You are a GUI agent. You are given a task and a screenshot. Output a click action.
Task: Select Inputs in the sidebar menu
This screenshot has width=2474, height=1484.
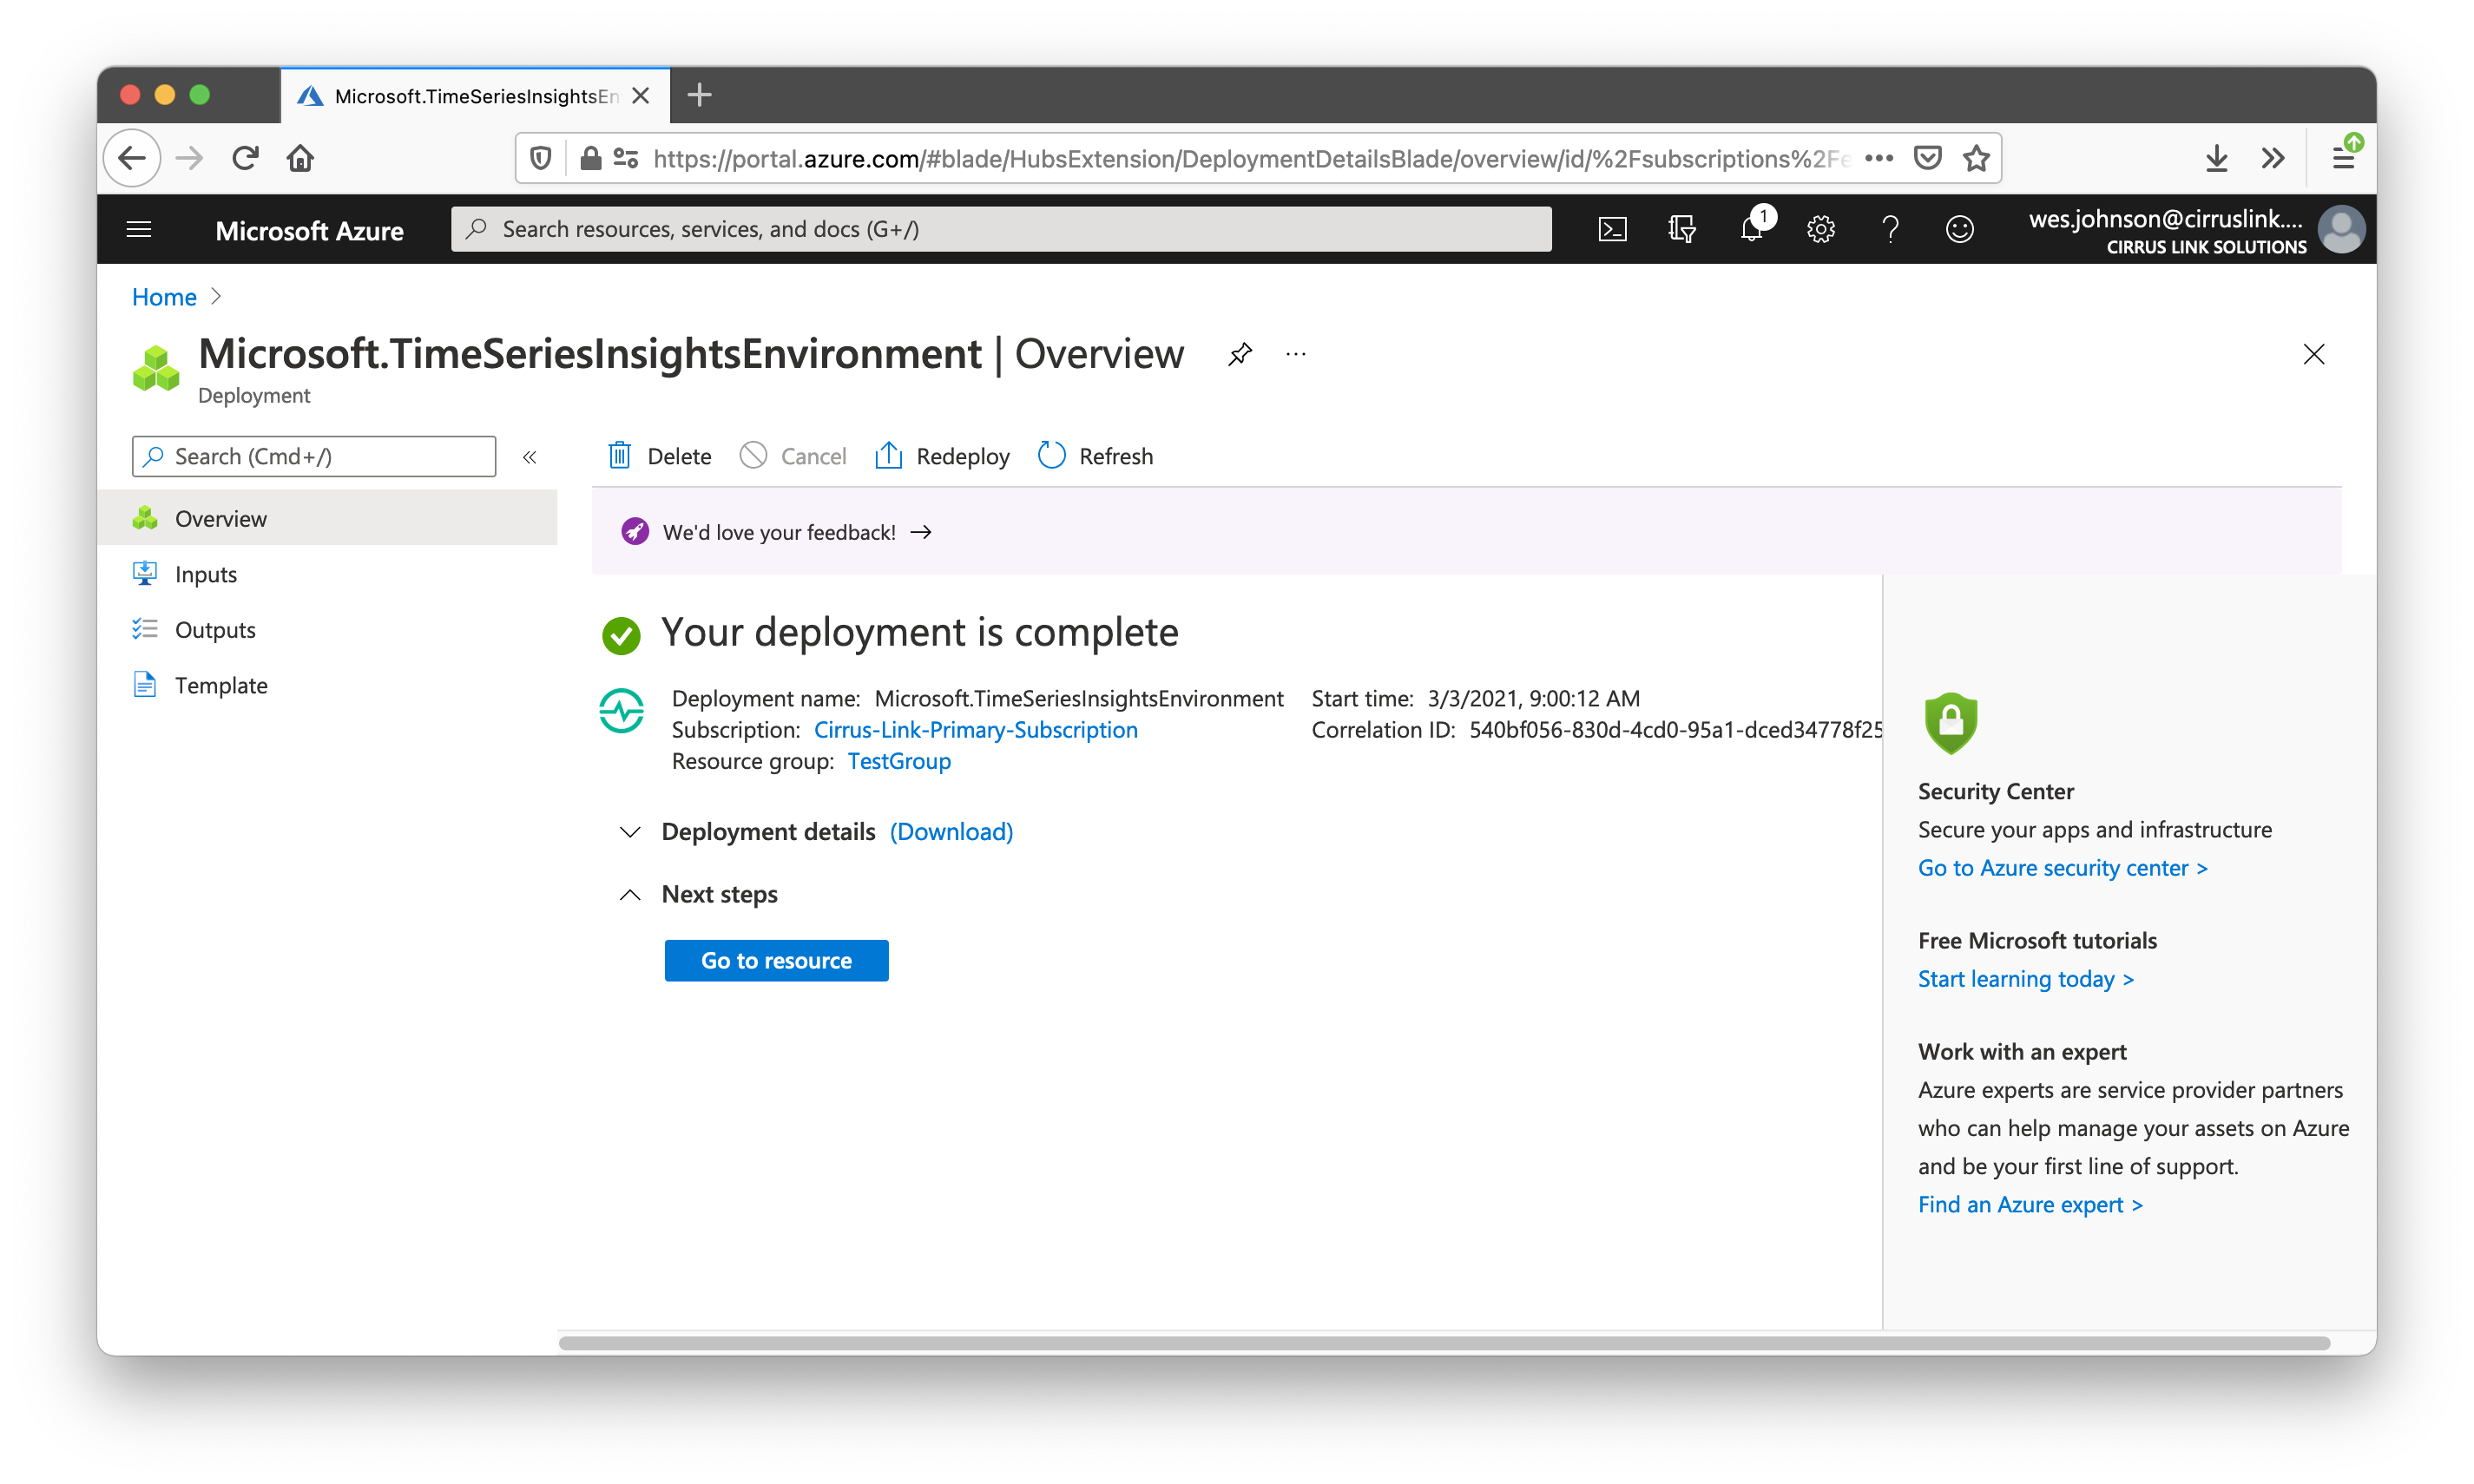[x=206, y=574]
